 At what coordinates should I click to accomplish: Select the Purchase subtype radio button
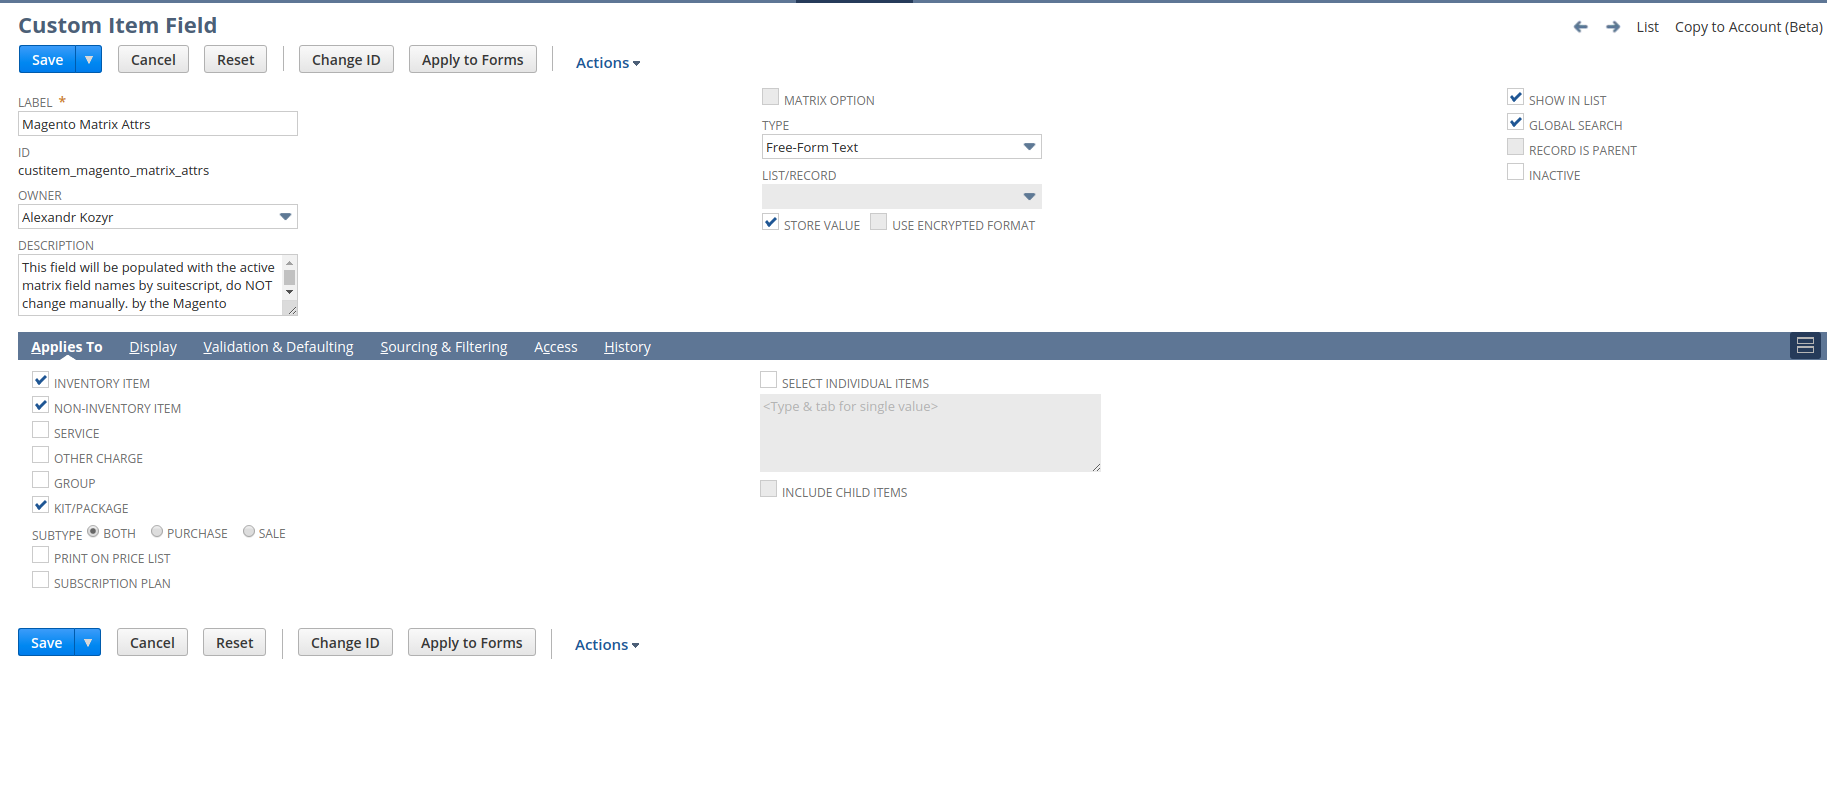coord(157,532)
